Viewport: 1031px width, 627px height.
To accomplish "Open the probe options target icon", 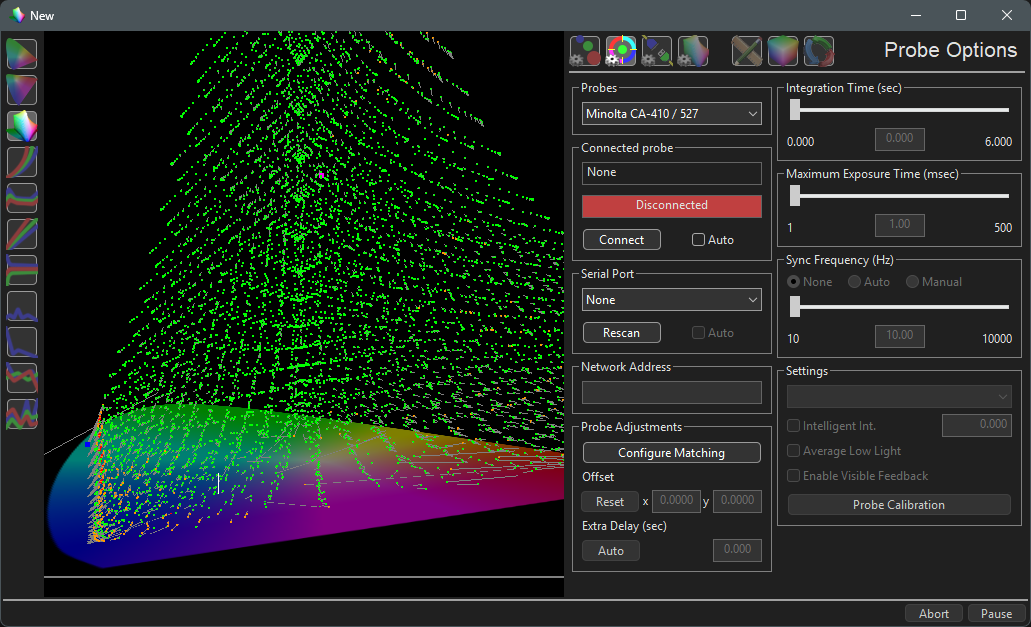I will [621, 50].
